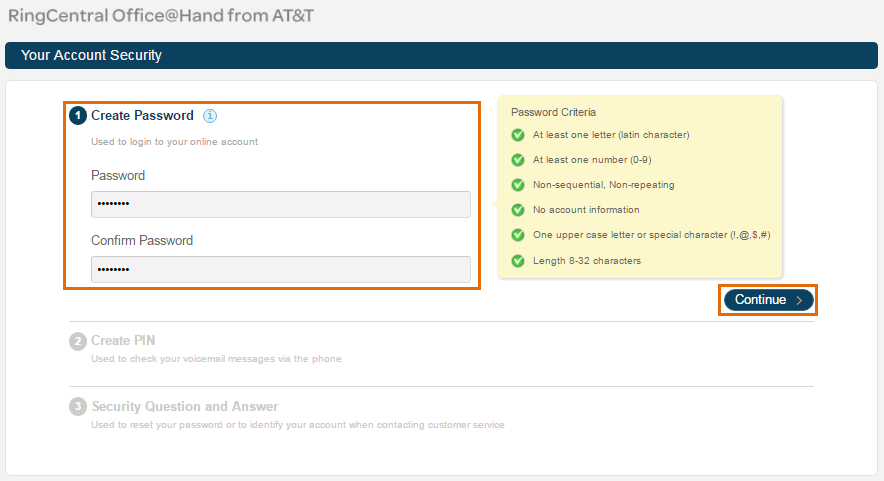Focus the Confirm Password input field
The height and width of the screenshot is (481, 884).
point(281,270)
